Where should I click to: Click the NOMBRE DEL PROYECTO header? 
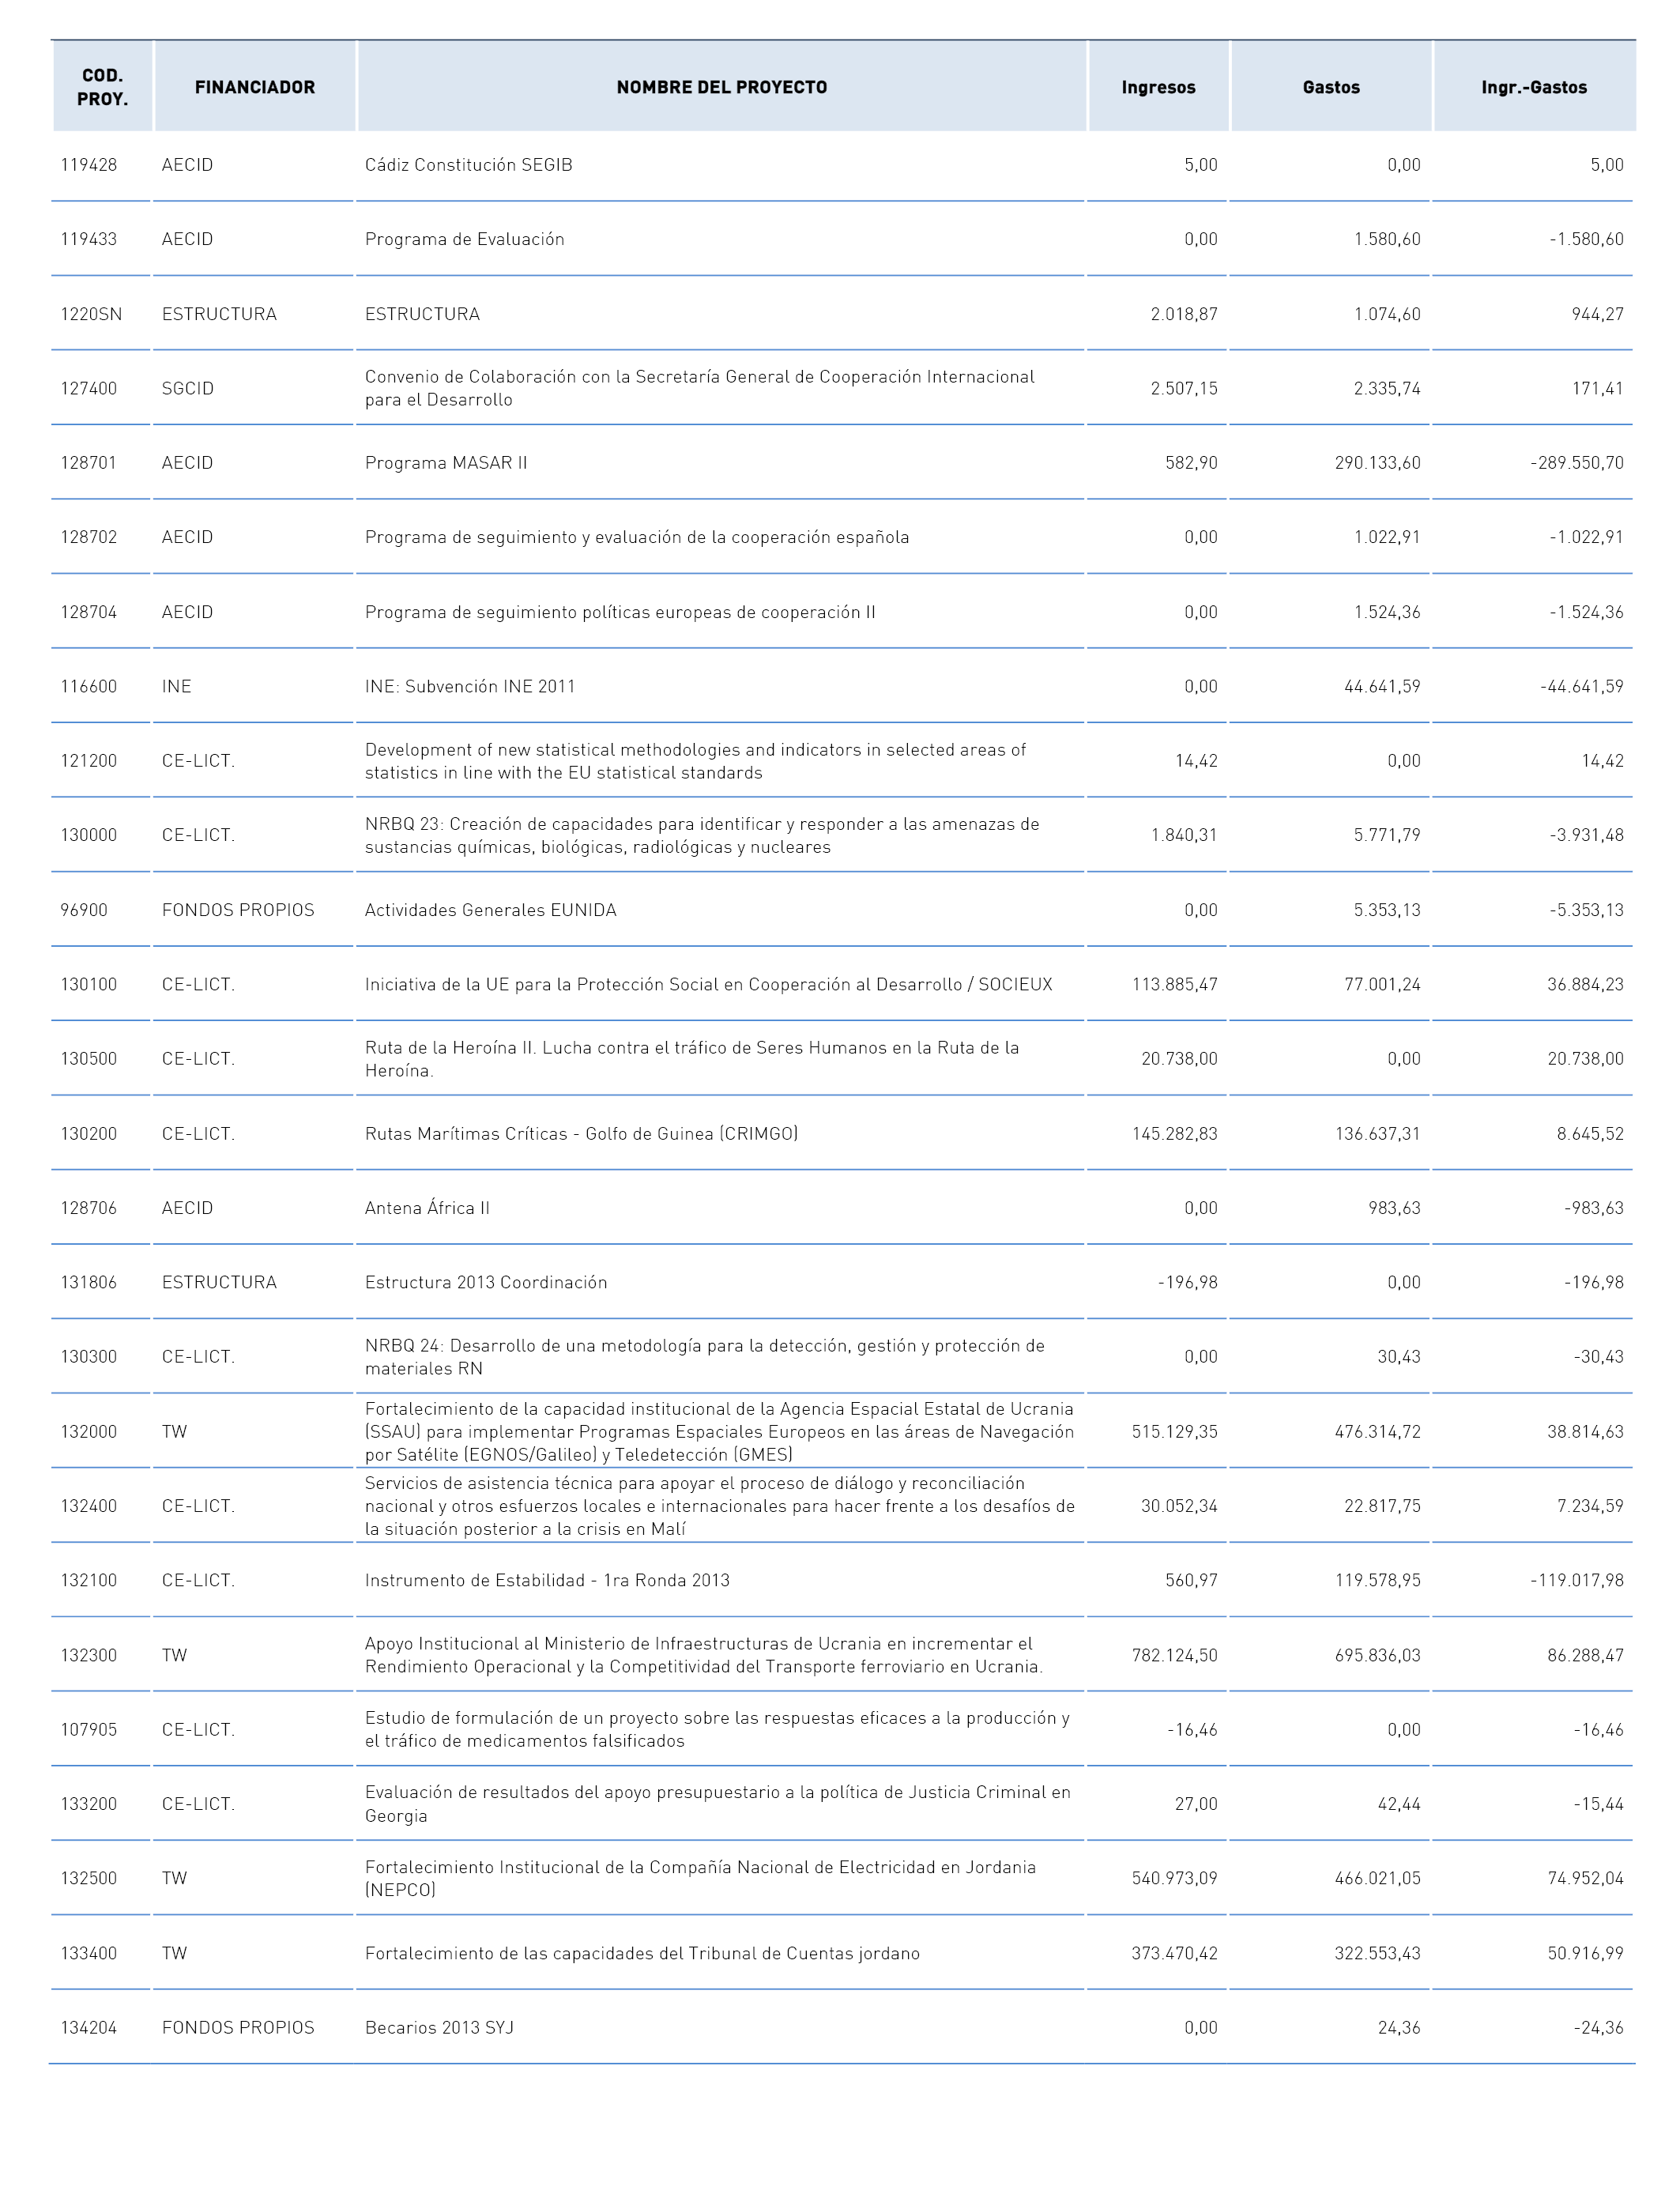(x=721, y=87)
